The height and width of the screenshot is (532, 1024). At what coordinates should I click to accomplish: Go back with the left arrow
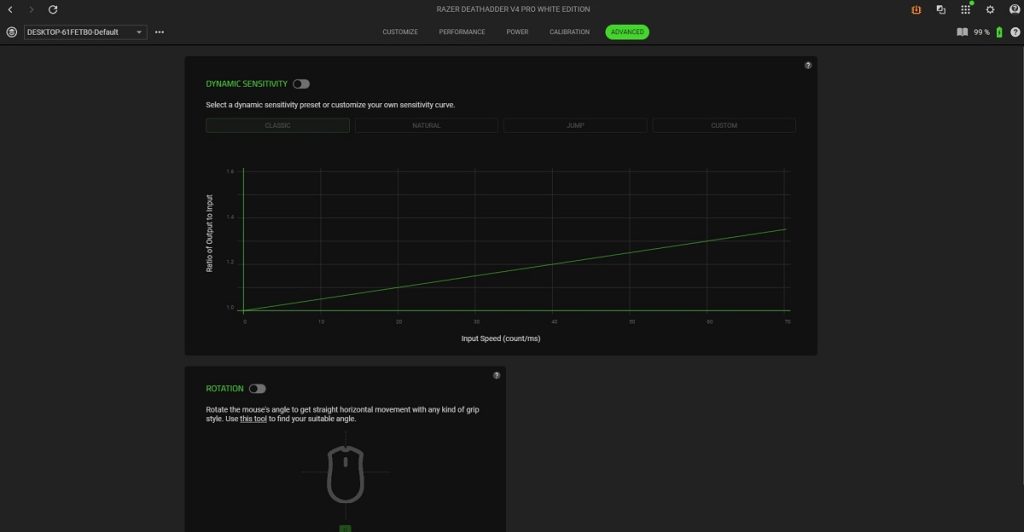pyautogui.click(x=10, y=10)
